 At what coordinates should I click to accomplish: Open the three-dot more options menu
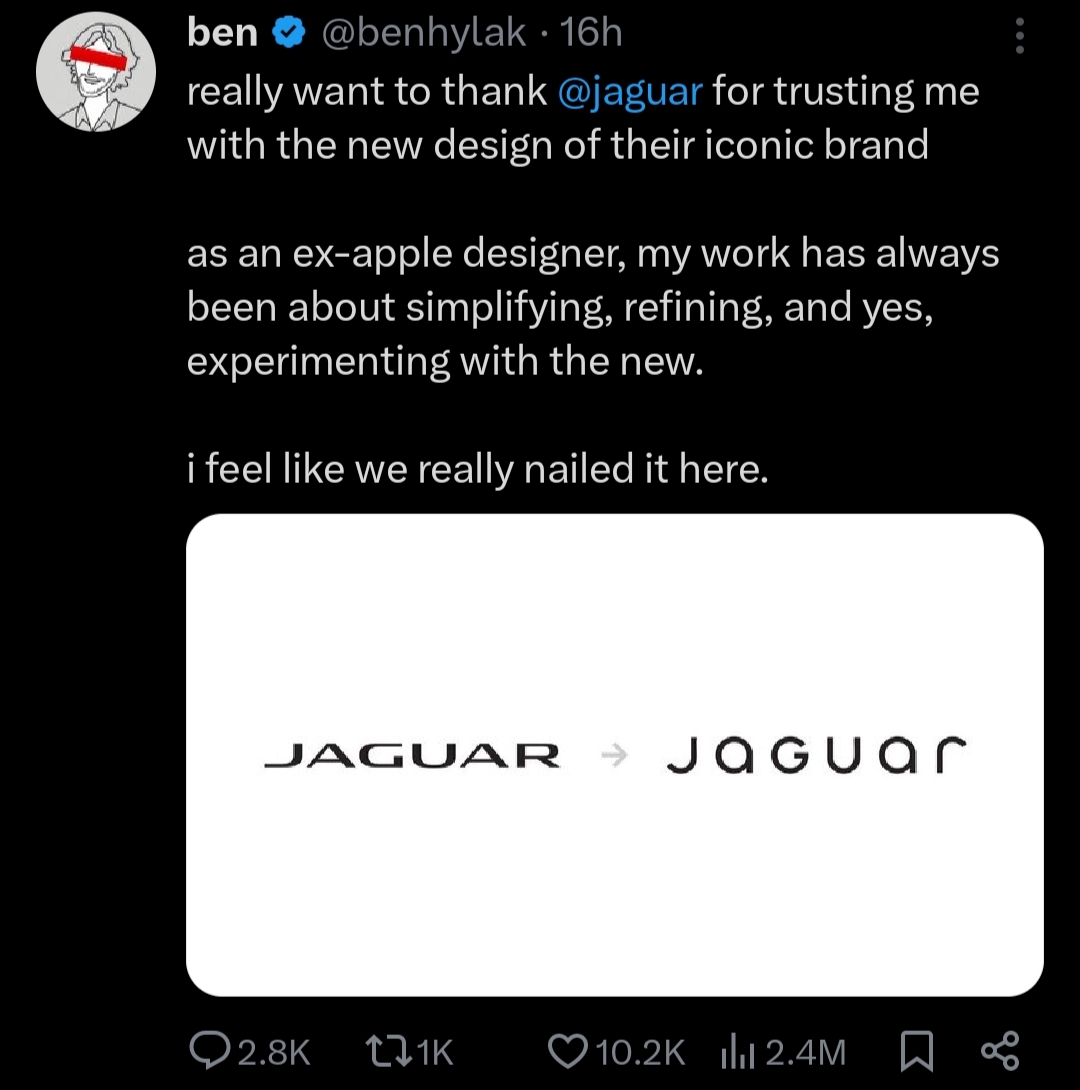click(x=1020, y=36)
